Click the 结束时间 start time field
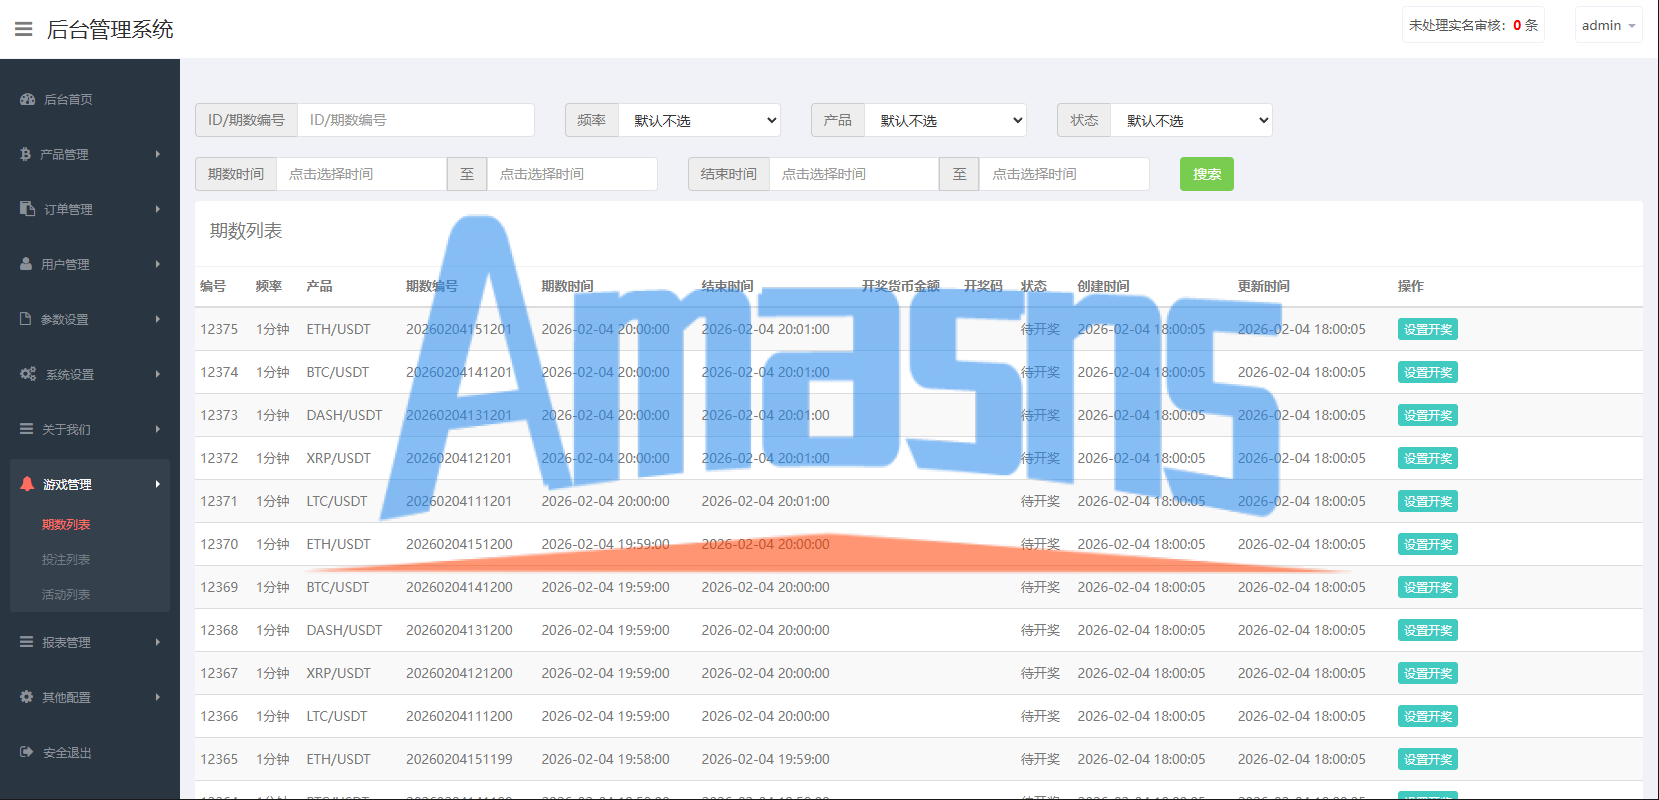The image size is (1659, 800). pyautogui.click(x=854, y=174)
